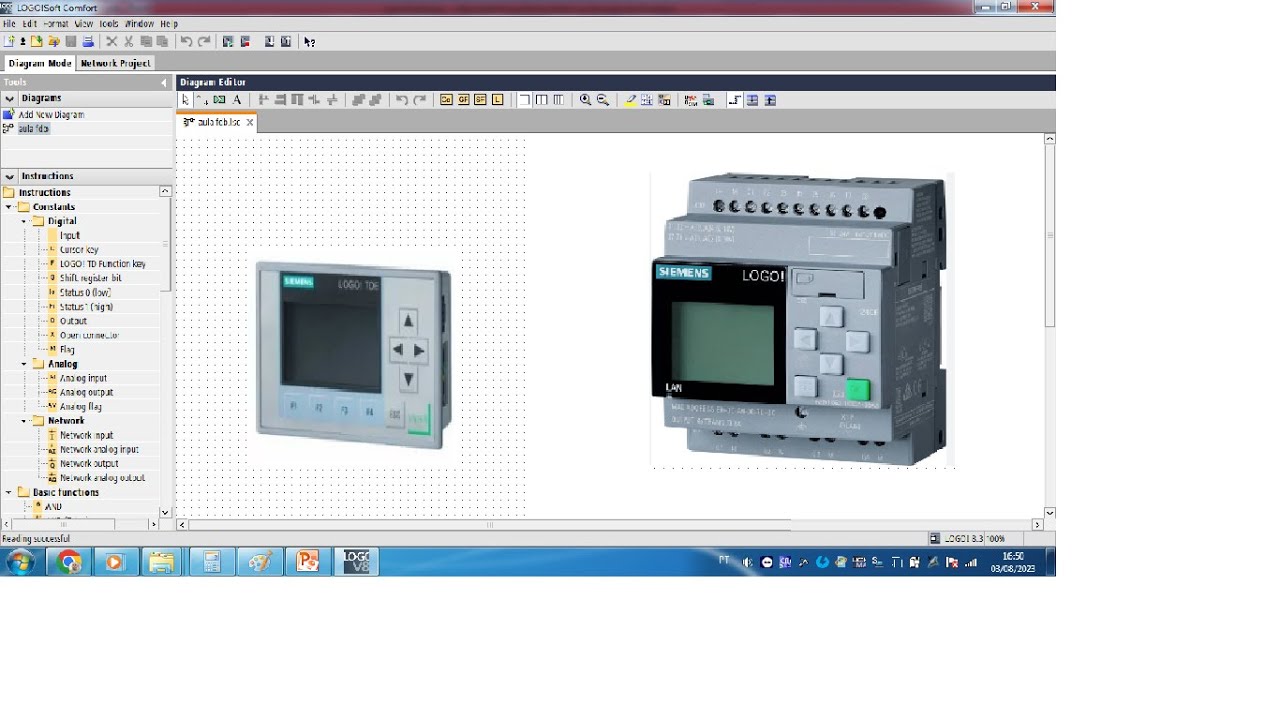Click the Zoom out magnifier icon
This screenshot has height=720, width=1280.
[x=603, y=100]
